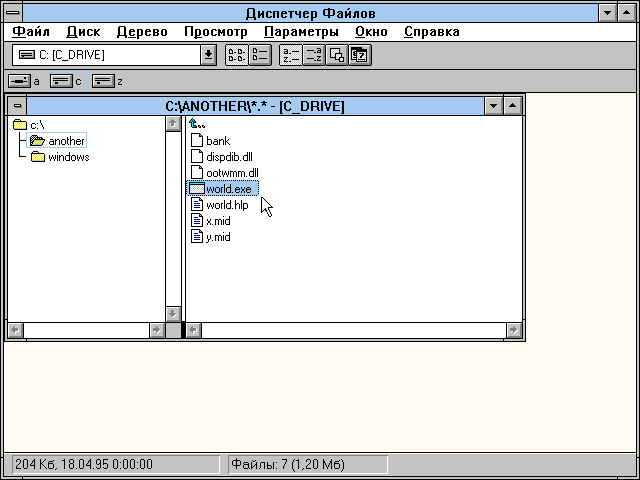Select the 'windows' folder name in tree
Image resolution: width=640 pixels, height=480 pixels.
tap(69, 157)
